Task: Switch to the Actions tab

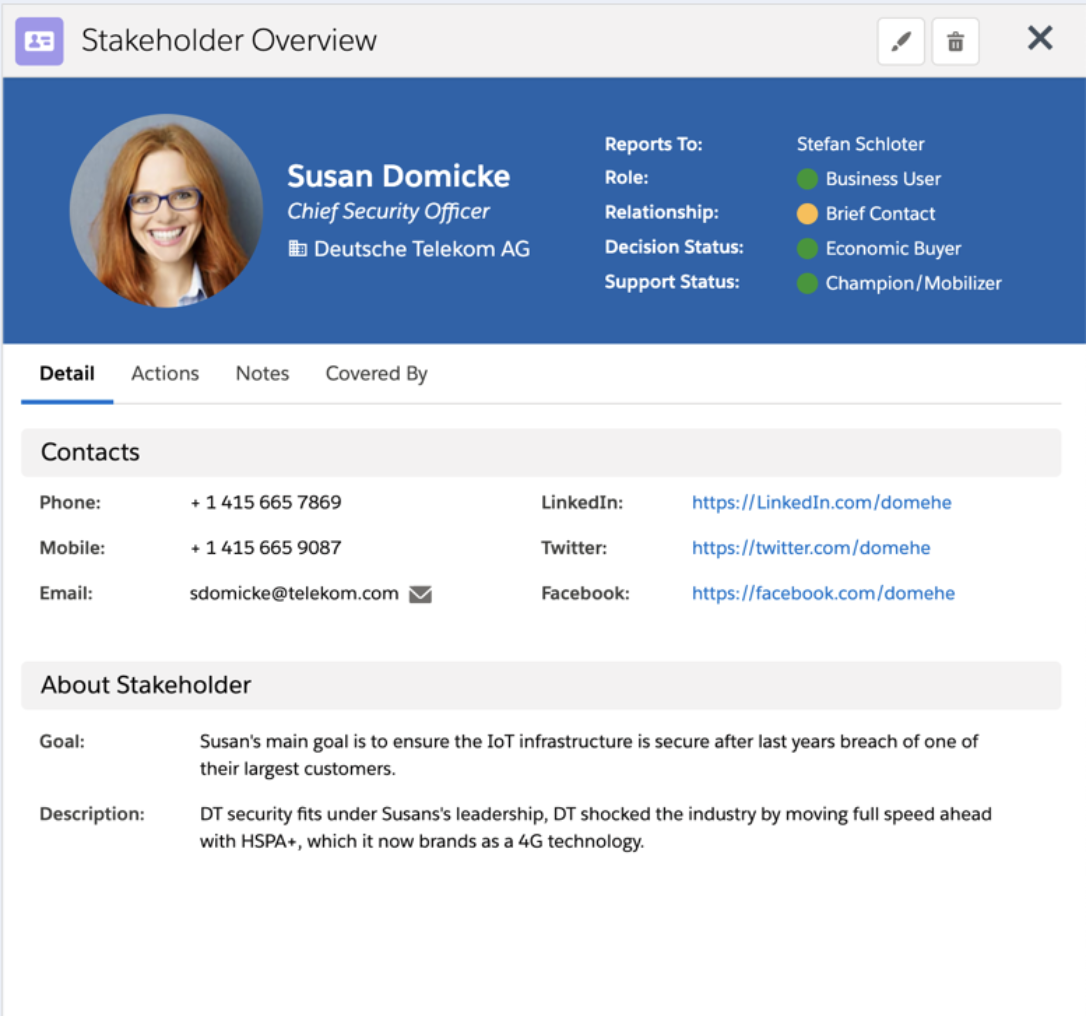Action: [165, 374]
